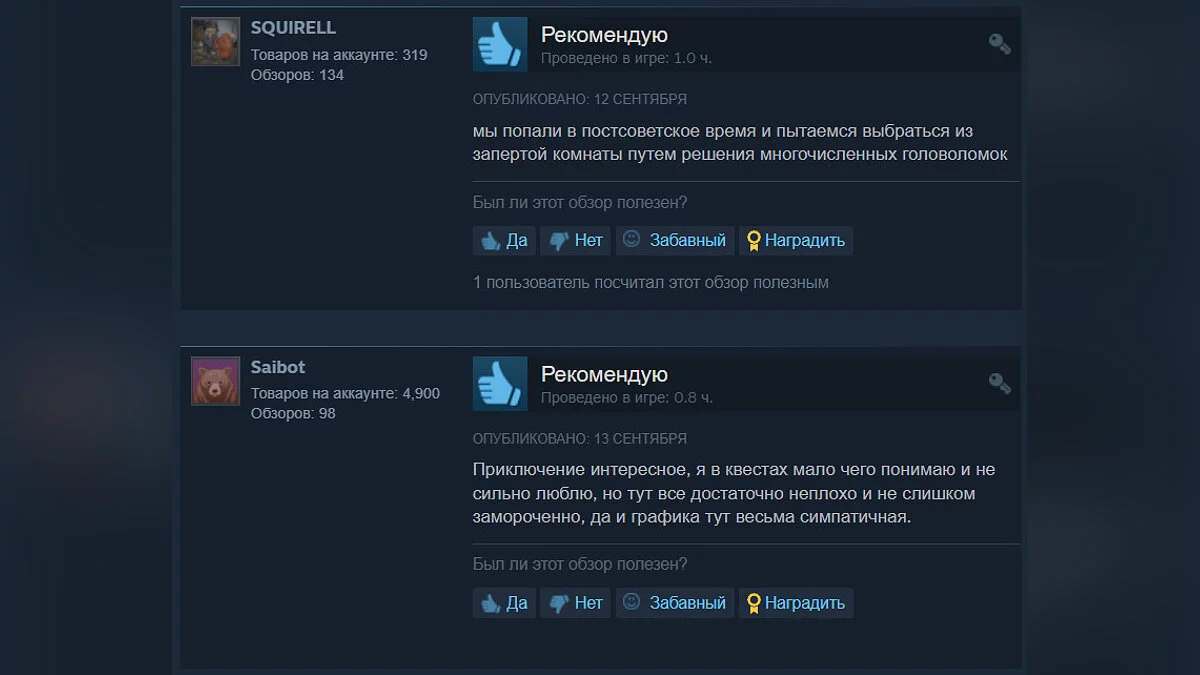The height and width of the screenshot is (675, 1200).
Task: Click the key icon on SQUIRELL's review
Action: click(x=999, y=44)
